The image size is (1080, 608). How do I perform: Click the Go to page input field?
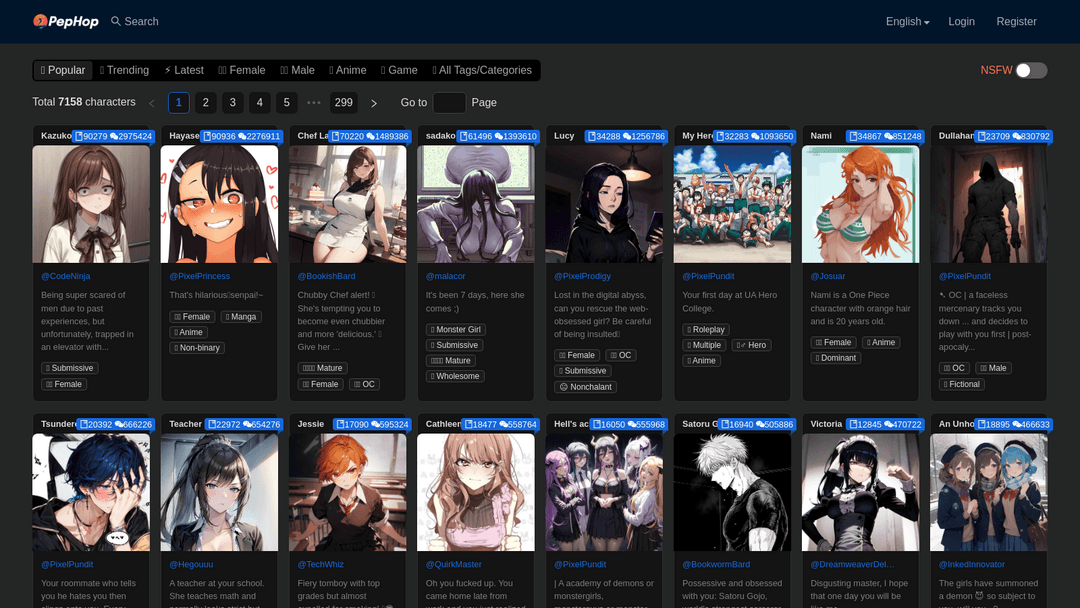[x=449, y=103]
